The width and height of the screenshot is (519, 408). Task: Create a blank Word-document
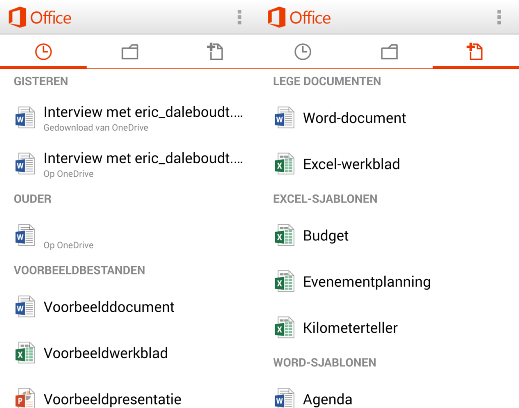tap(389, 118)
